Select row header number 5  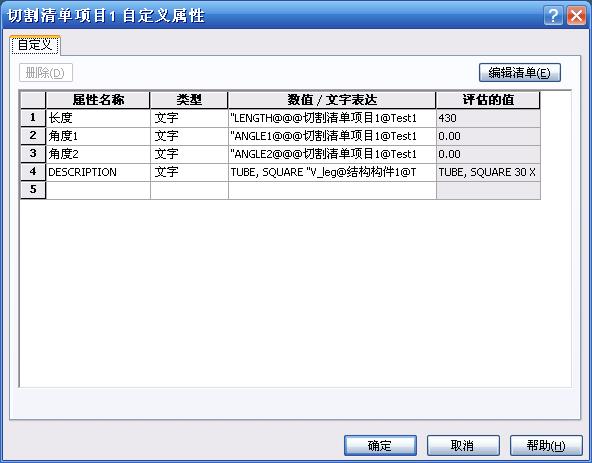tap(33, 190)
